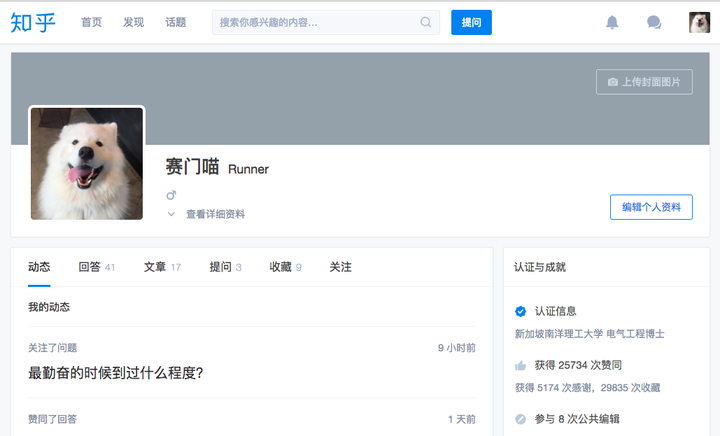Switch to the 回答 41 tab
The image size is (720, 436).
pos(96,267)
